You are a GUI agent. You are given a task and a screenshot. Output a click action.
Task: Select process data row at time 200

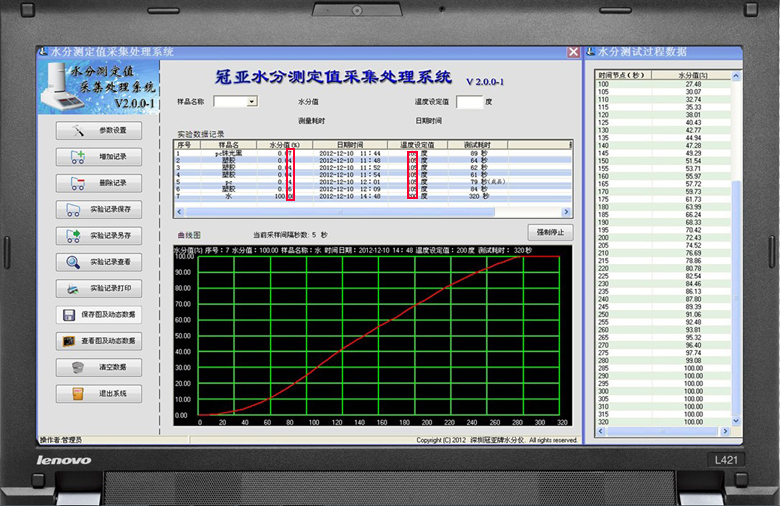(x=664, y=237)
